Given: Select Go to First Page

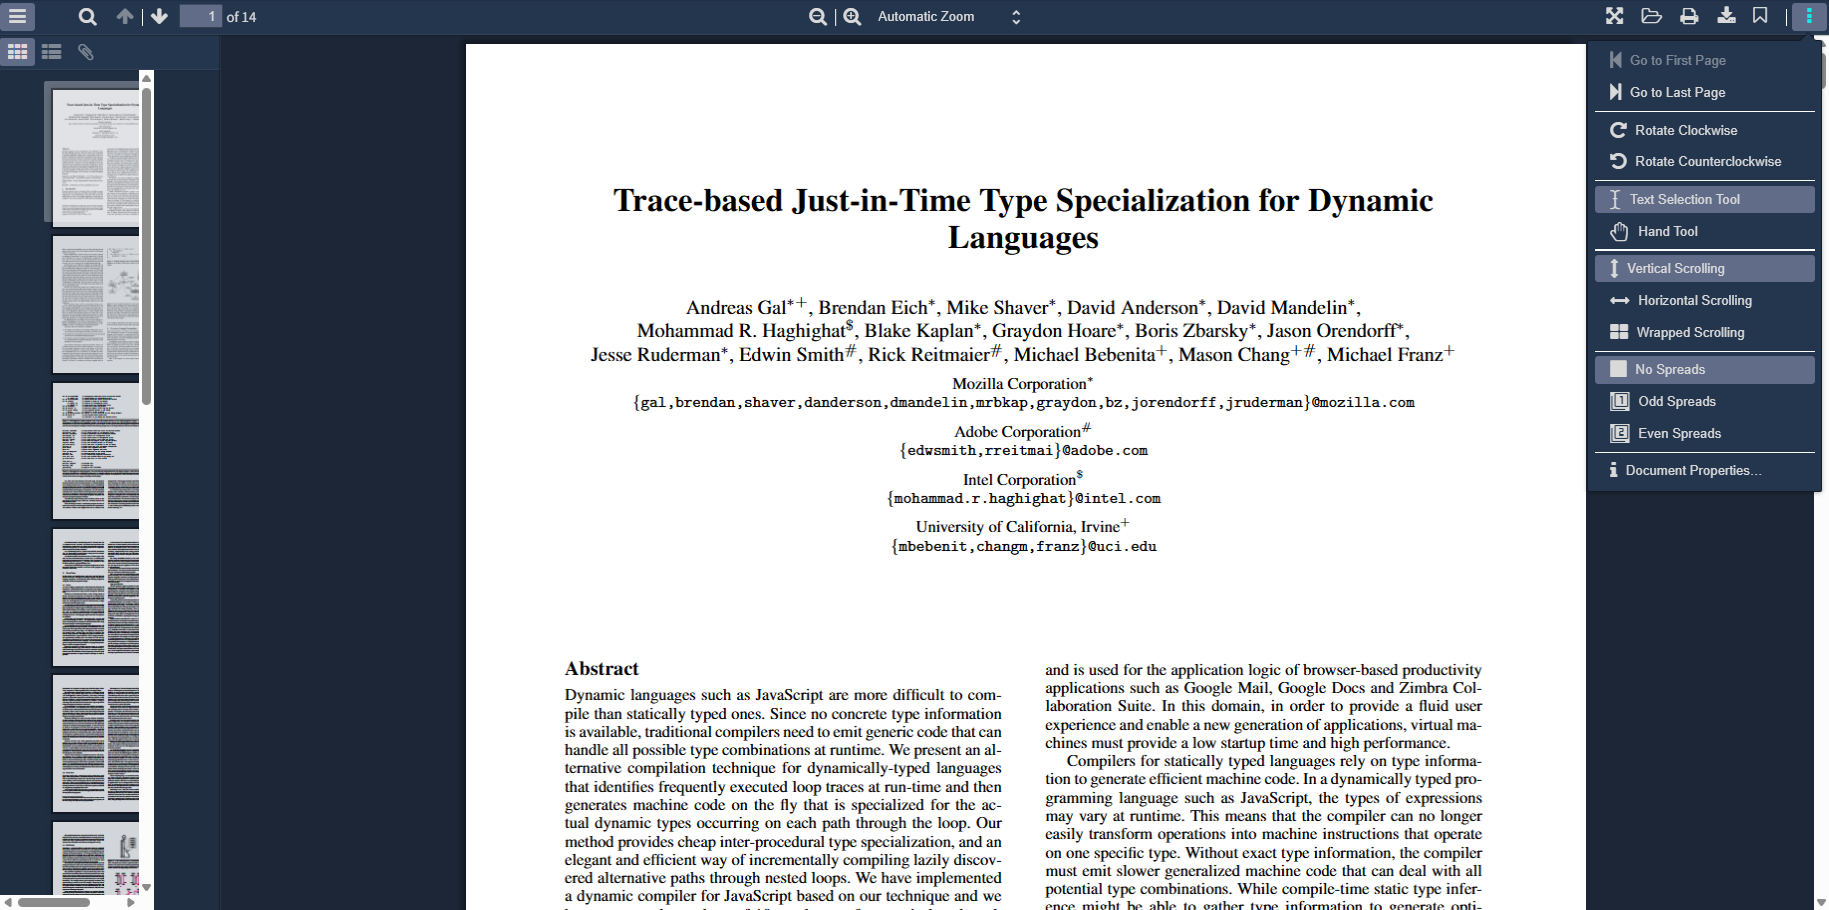Looking at the screenshot, I should (x=1704, y=60).
